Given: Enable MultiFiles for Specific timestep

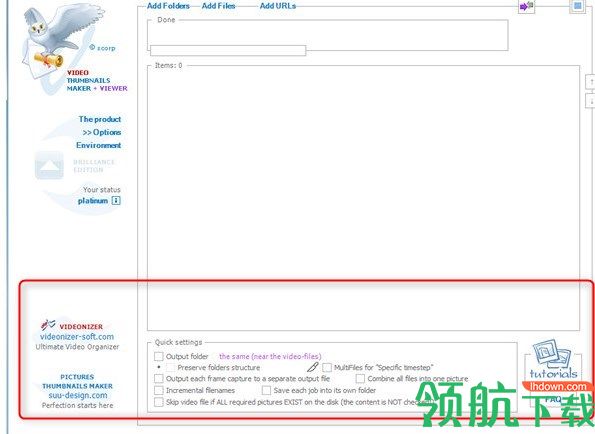Looking at the screenshot, I should (327, 367).
